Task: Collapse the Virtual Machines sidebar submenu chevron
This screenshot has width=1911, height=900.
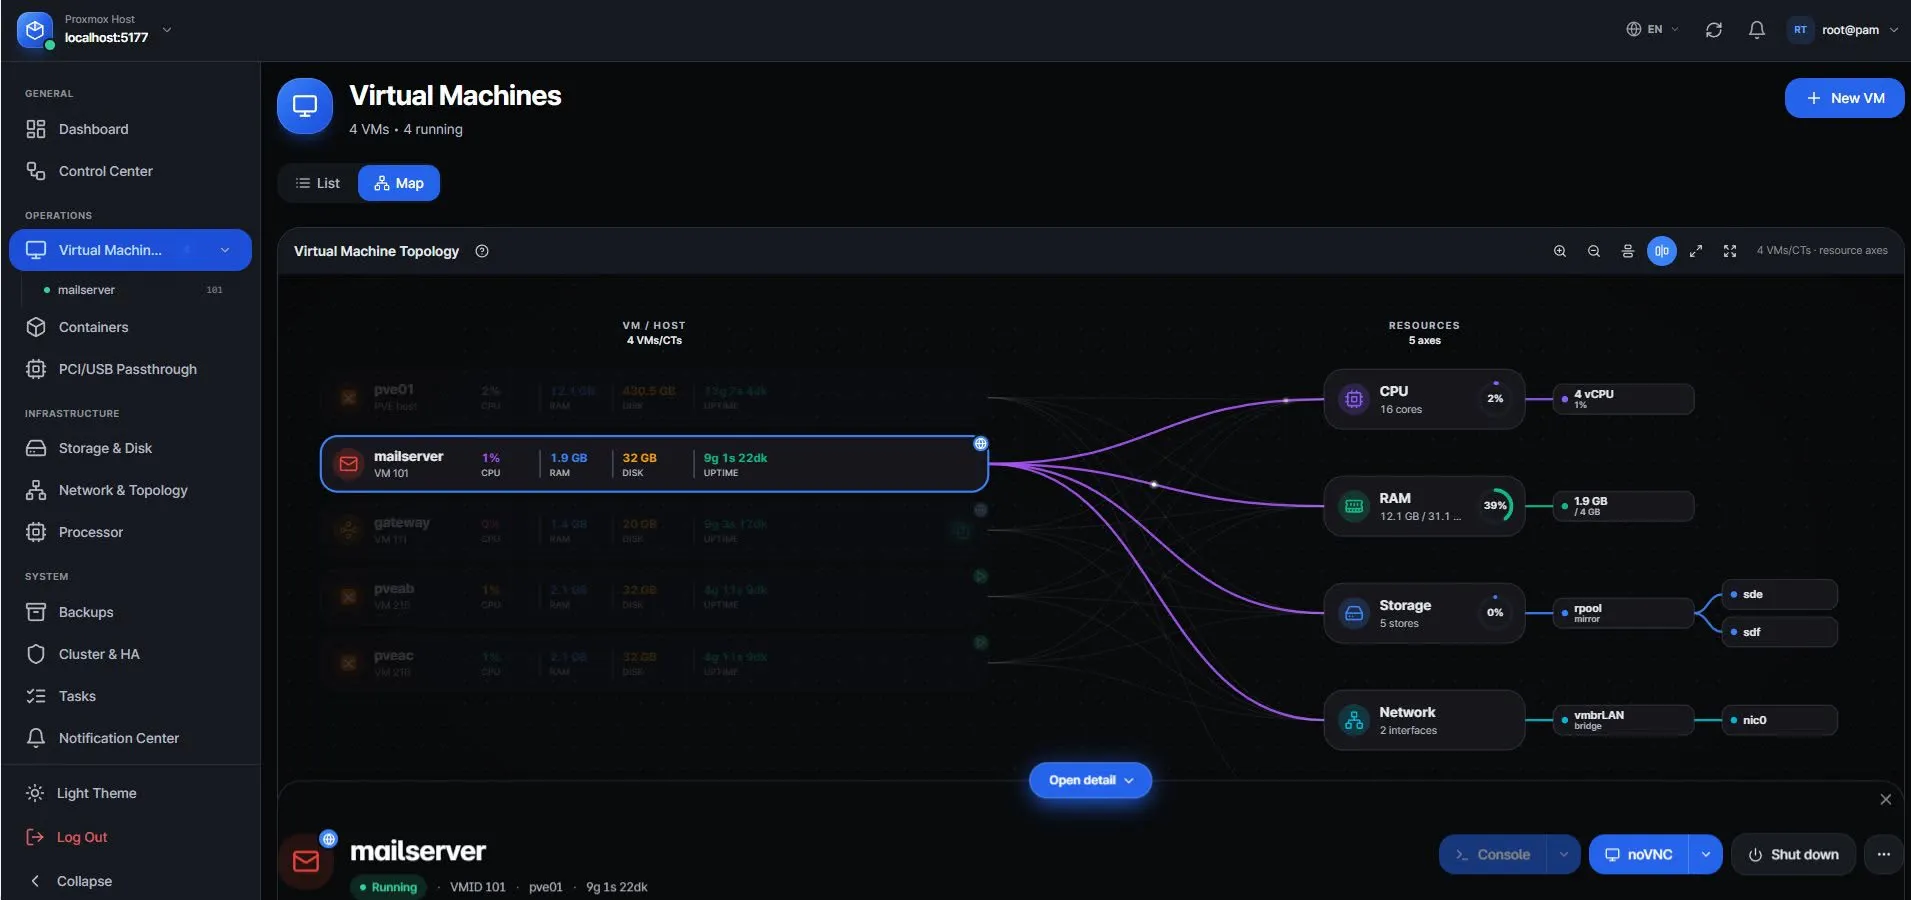Action: (225, 250)
